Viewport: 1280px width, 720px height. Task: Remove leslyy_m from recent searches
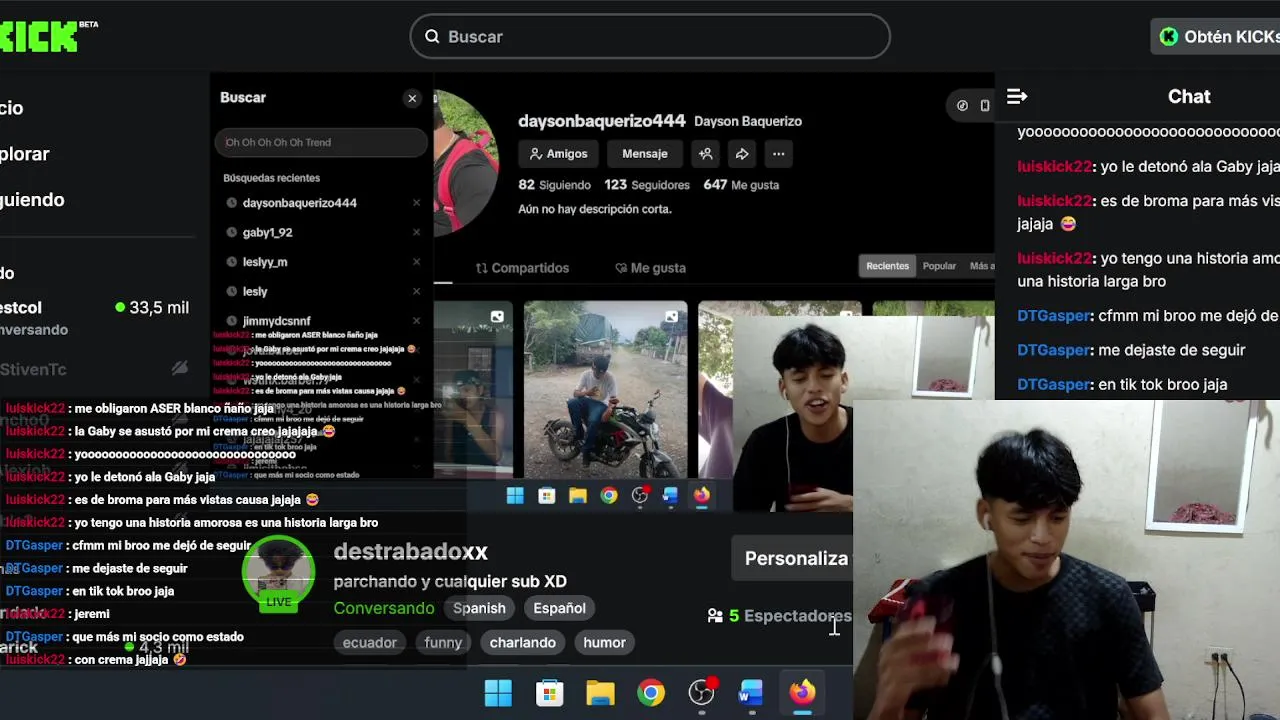click(416, 262)
